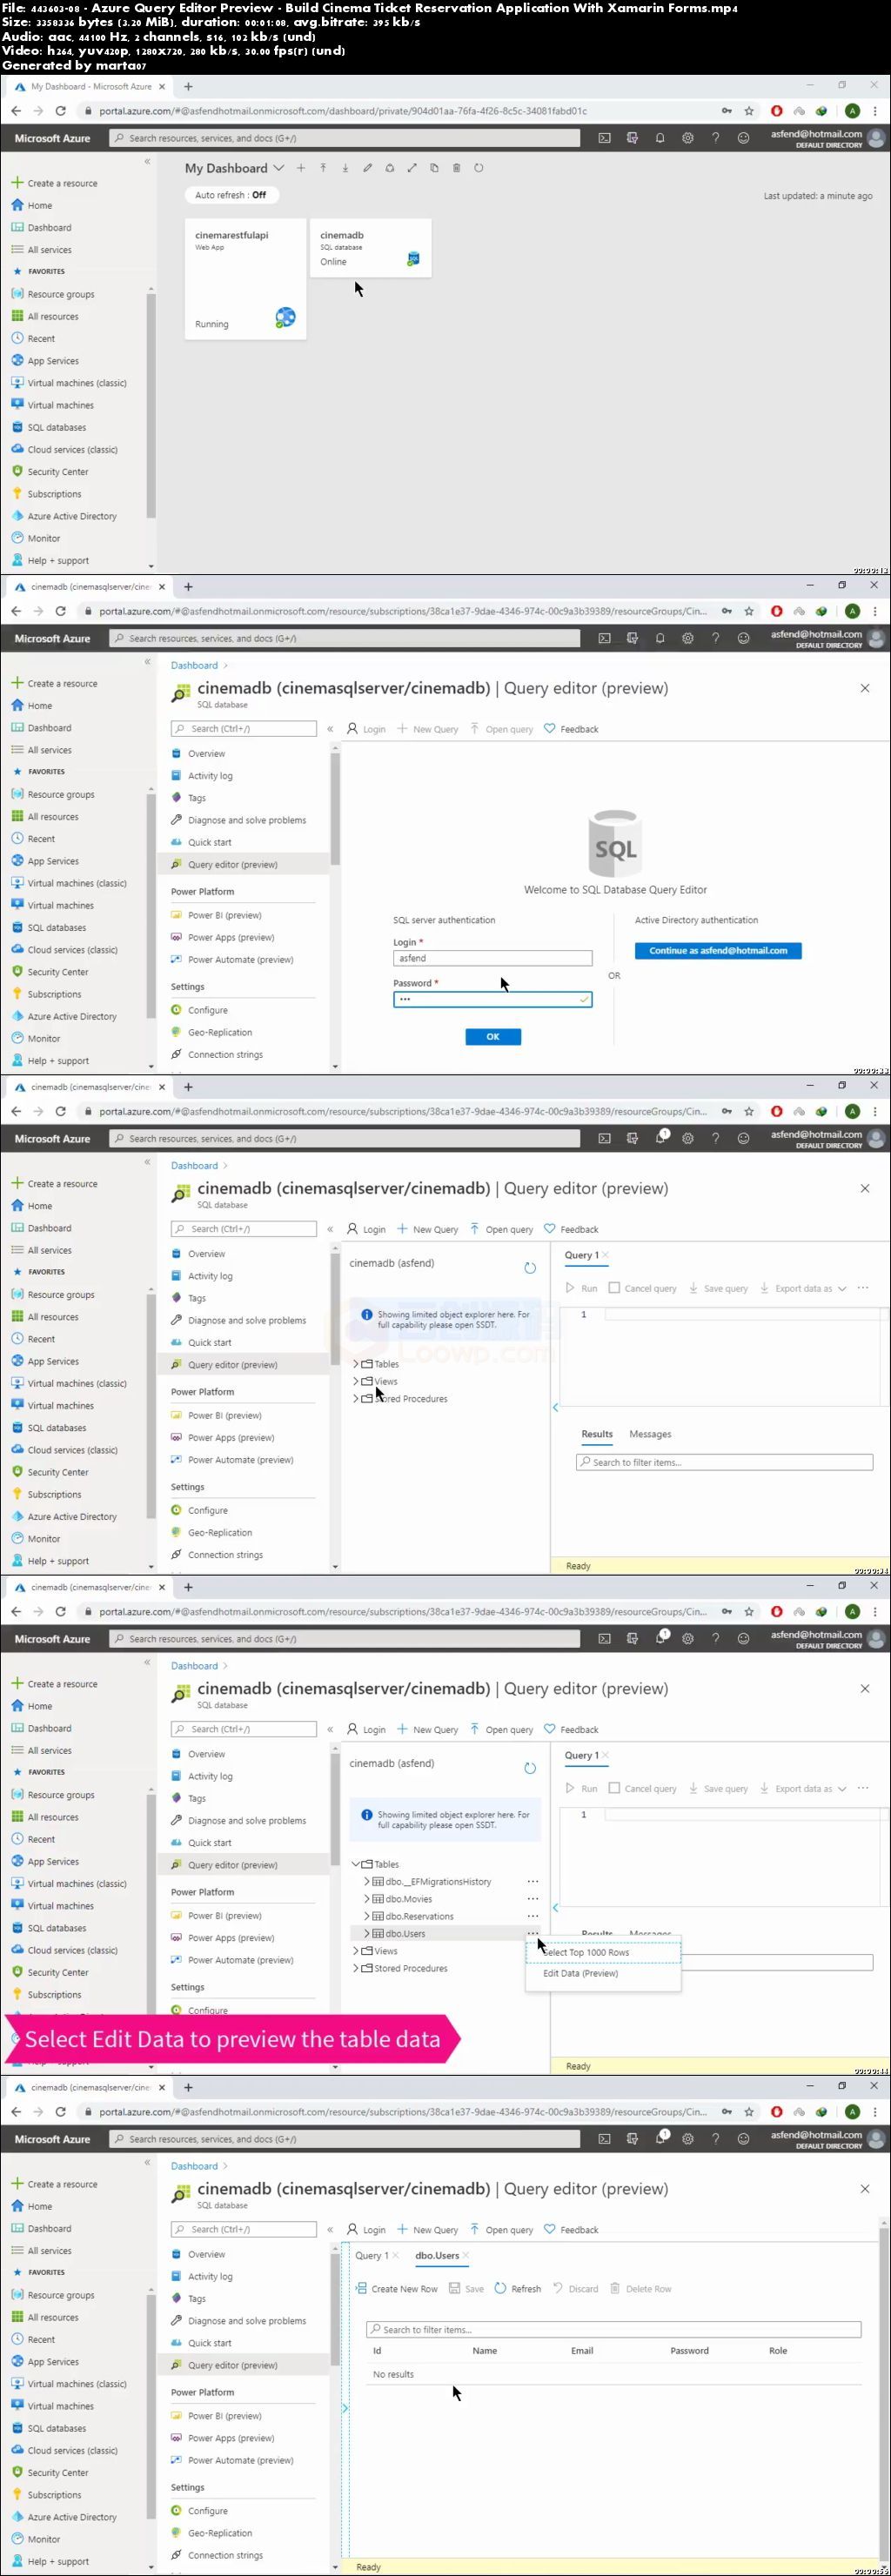This screenshot has height=2576, width=891.
Task: Click Create New Row in dbo.Users toolbar
Action: (396, 2288)
